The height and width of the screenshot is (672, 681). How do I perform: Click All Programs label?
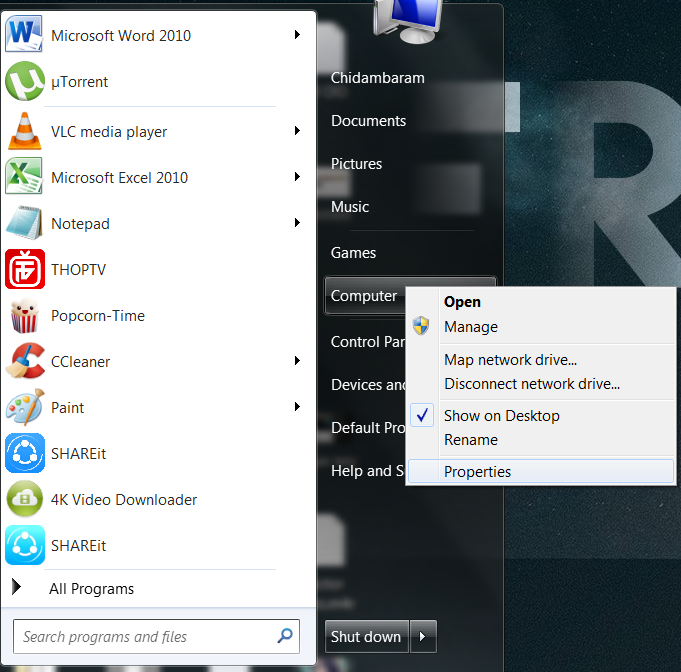point(91,589)
